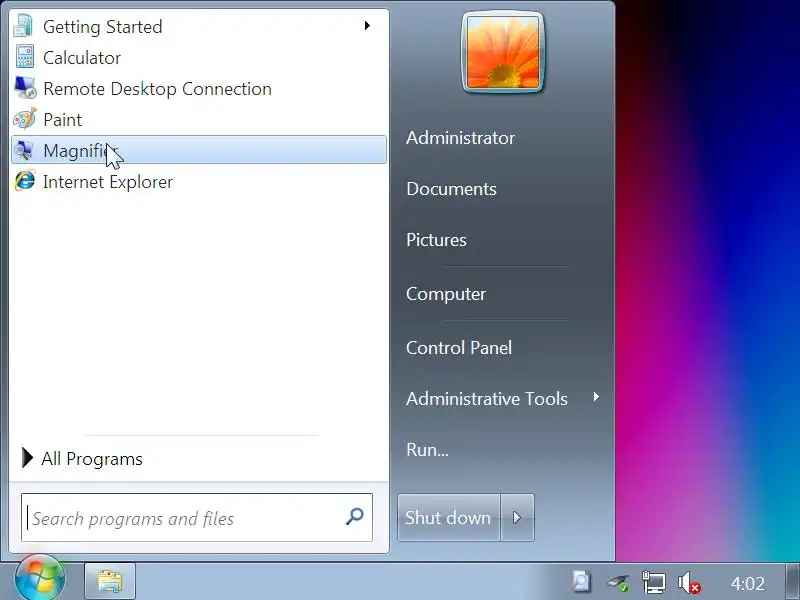Click the user account flower picture
800x600 pixels.
pos(503,53)
